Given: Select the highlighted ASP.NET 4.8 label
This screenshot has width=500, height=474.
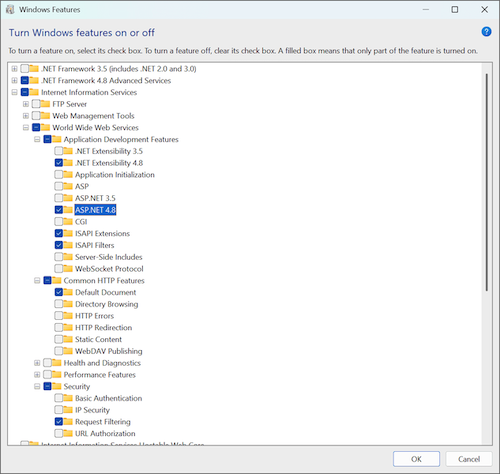Looking at the screenshot, I should click(95, 210).
